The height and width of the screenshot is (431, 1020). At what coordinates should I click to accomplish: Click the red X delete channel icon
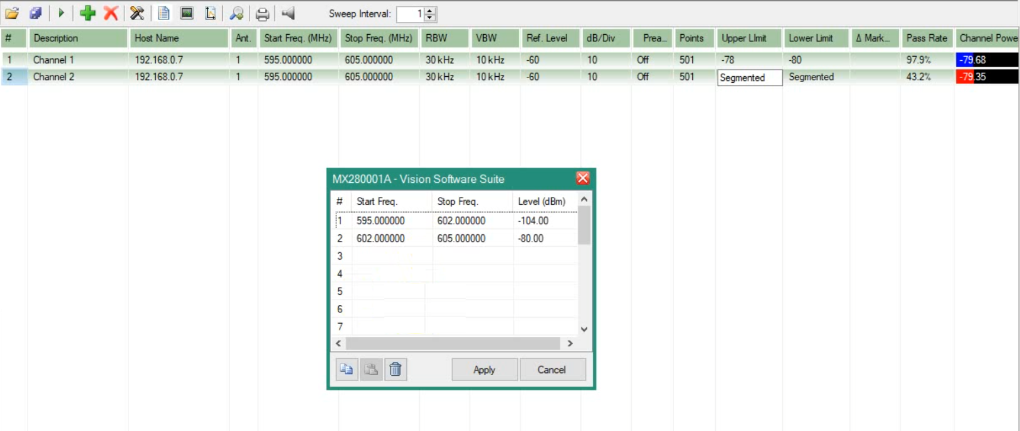(x=111, y=14)
